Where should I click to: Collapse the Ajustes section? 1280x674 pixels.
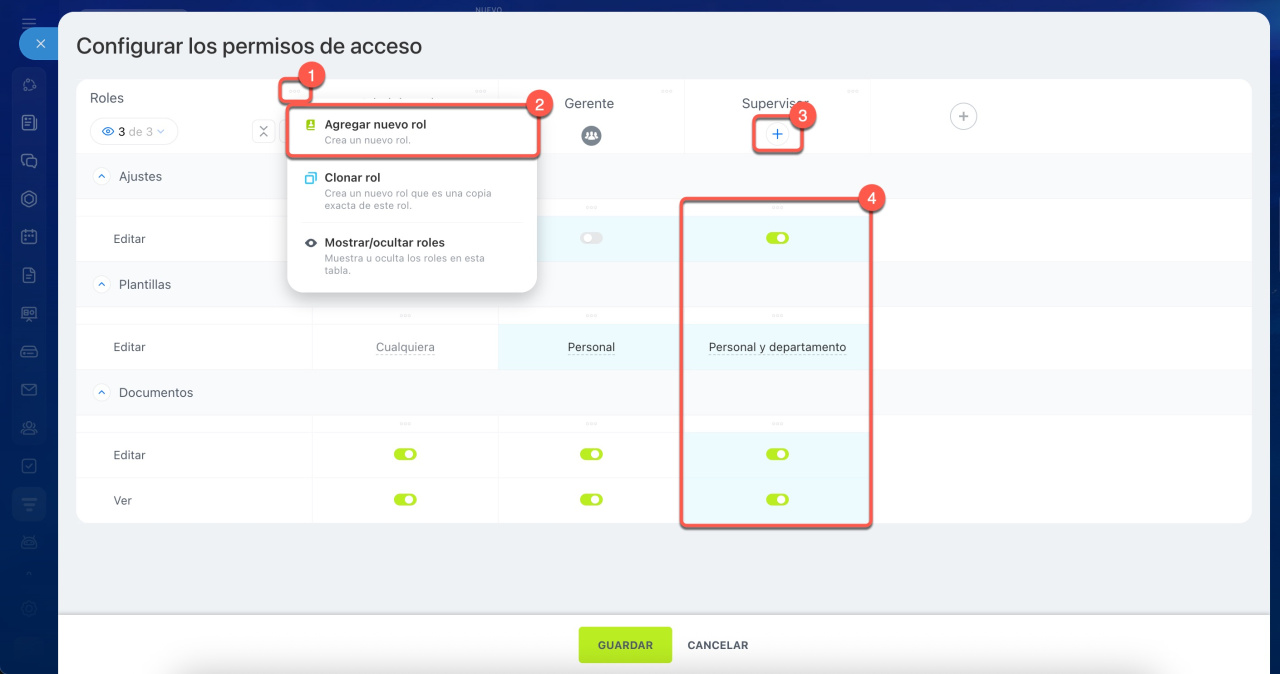[101, 176]
